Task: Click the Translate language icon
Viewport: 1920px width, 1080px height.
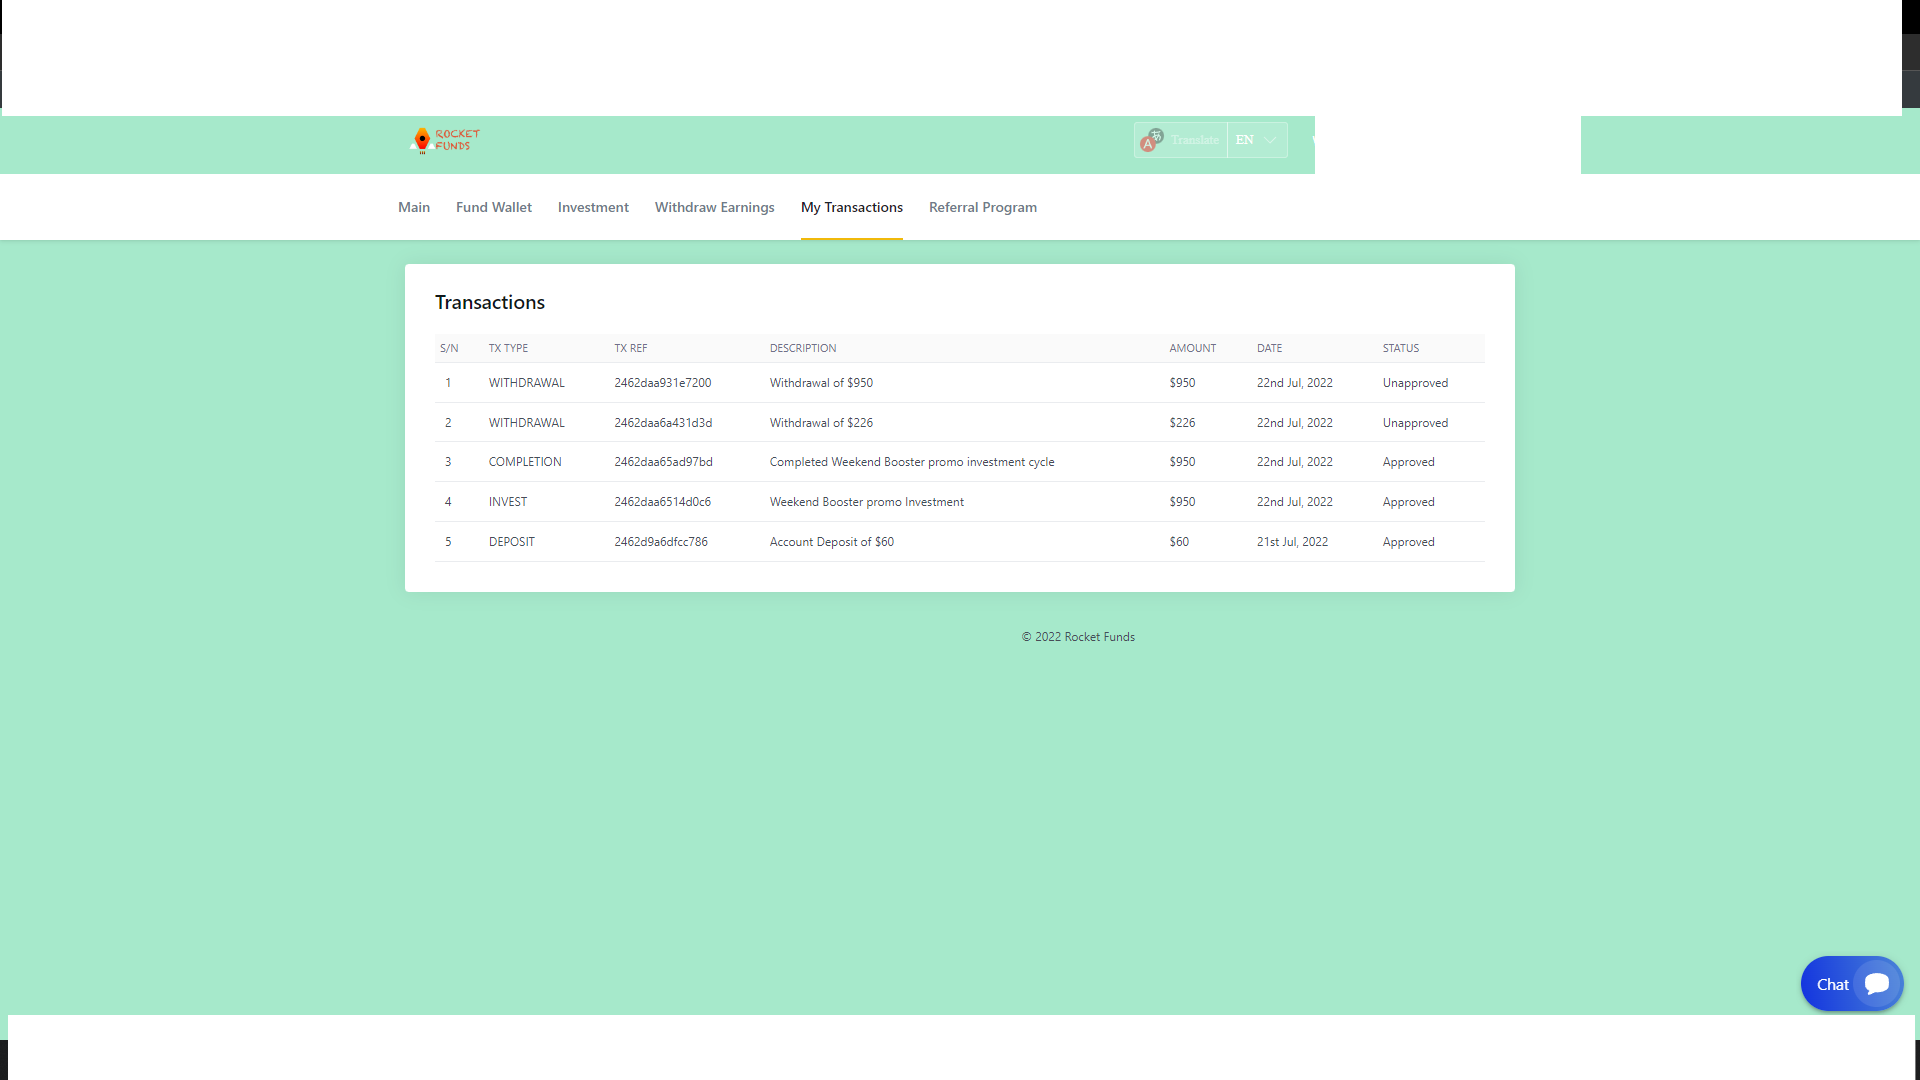Action: click(1151, 140)
